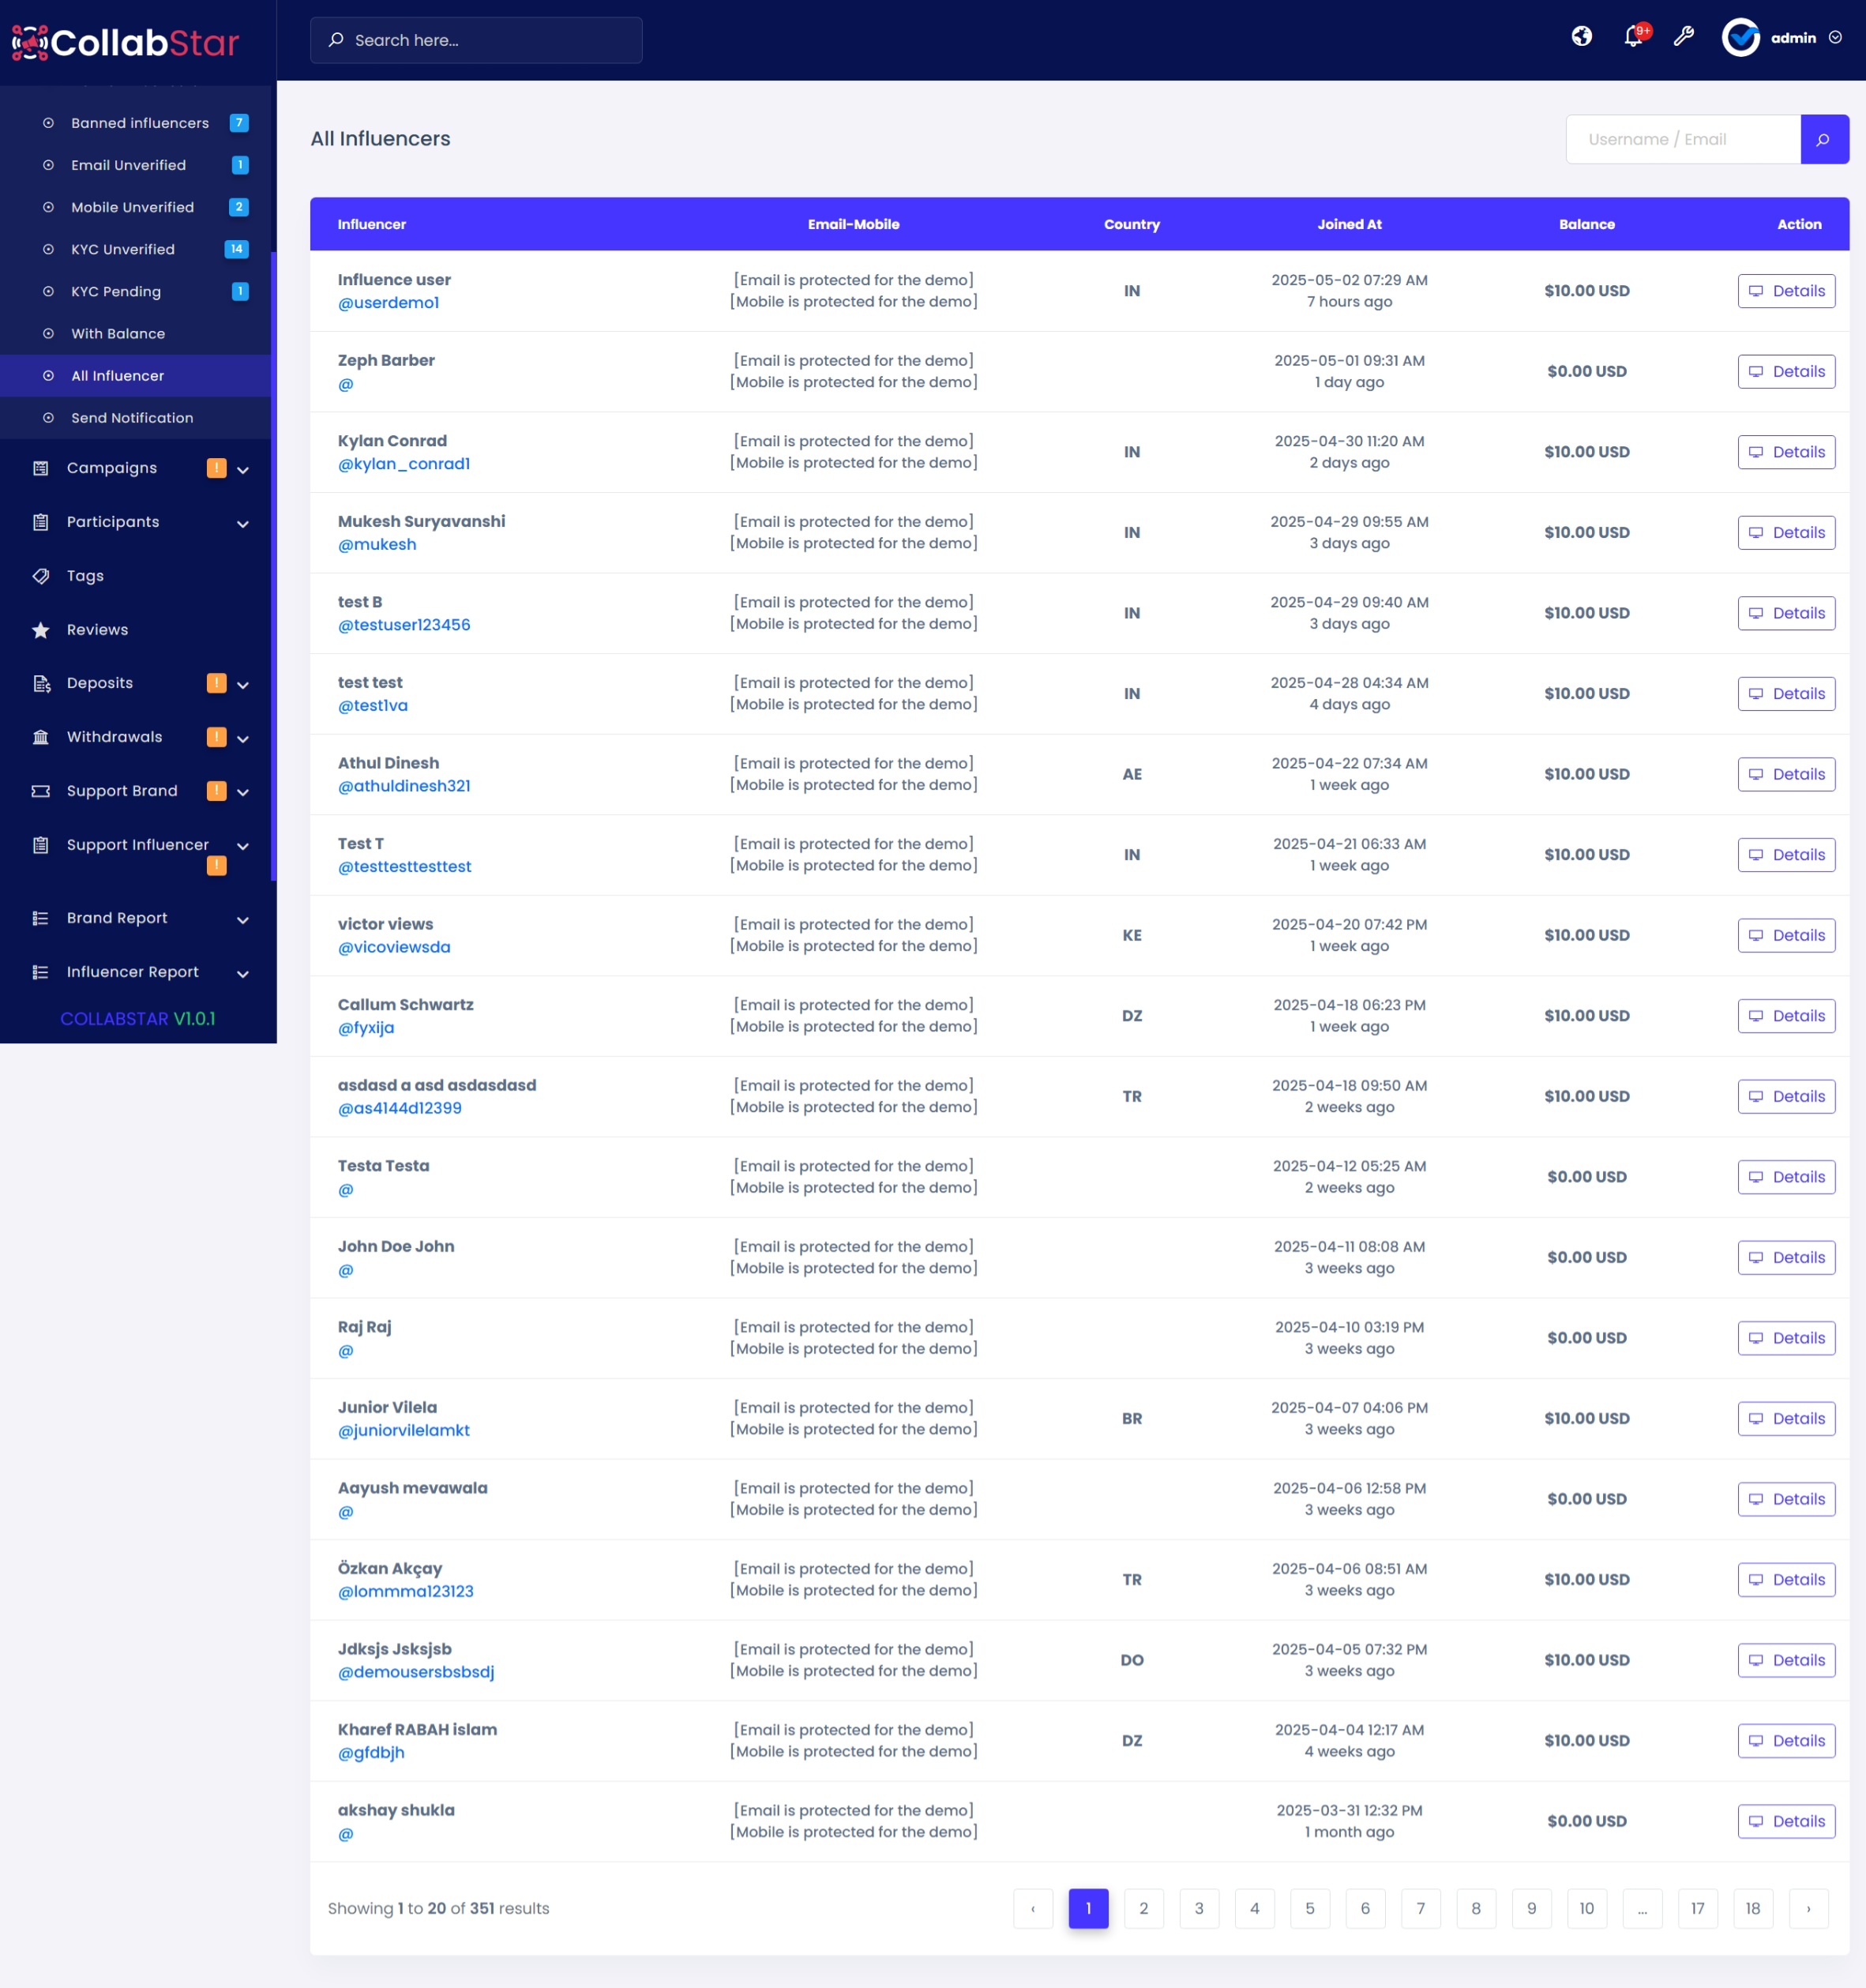Click the blue search magnifier button

[x=1823, y=139]
